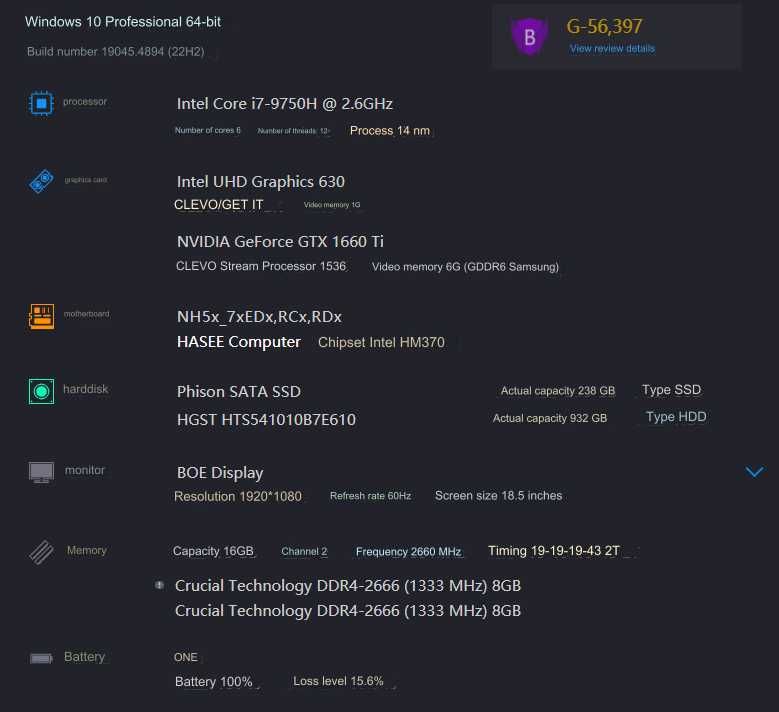
Task: Click the processor chip icon
Action: coord(41,103)
